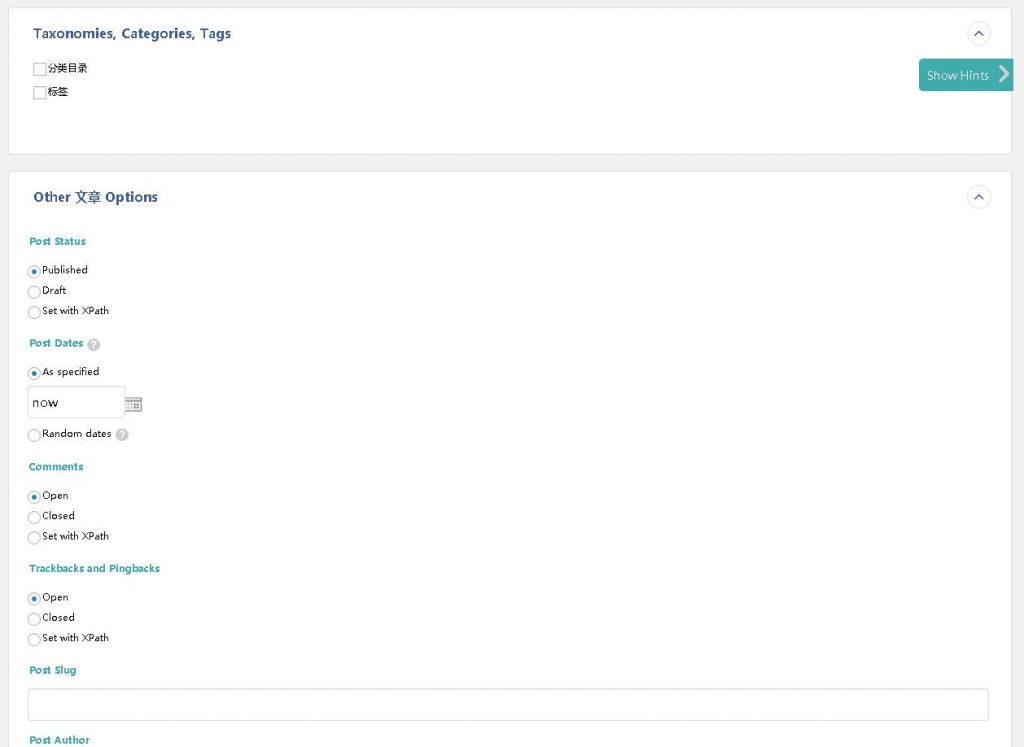Click the Taxonomies, Categories, Tags heading

click(132, 33)
